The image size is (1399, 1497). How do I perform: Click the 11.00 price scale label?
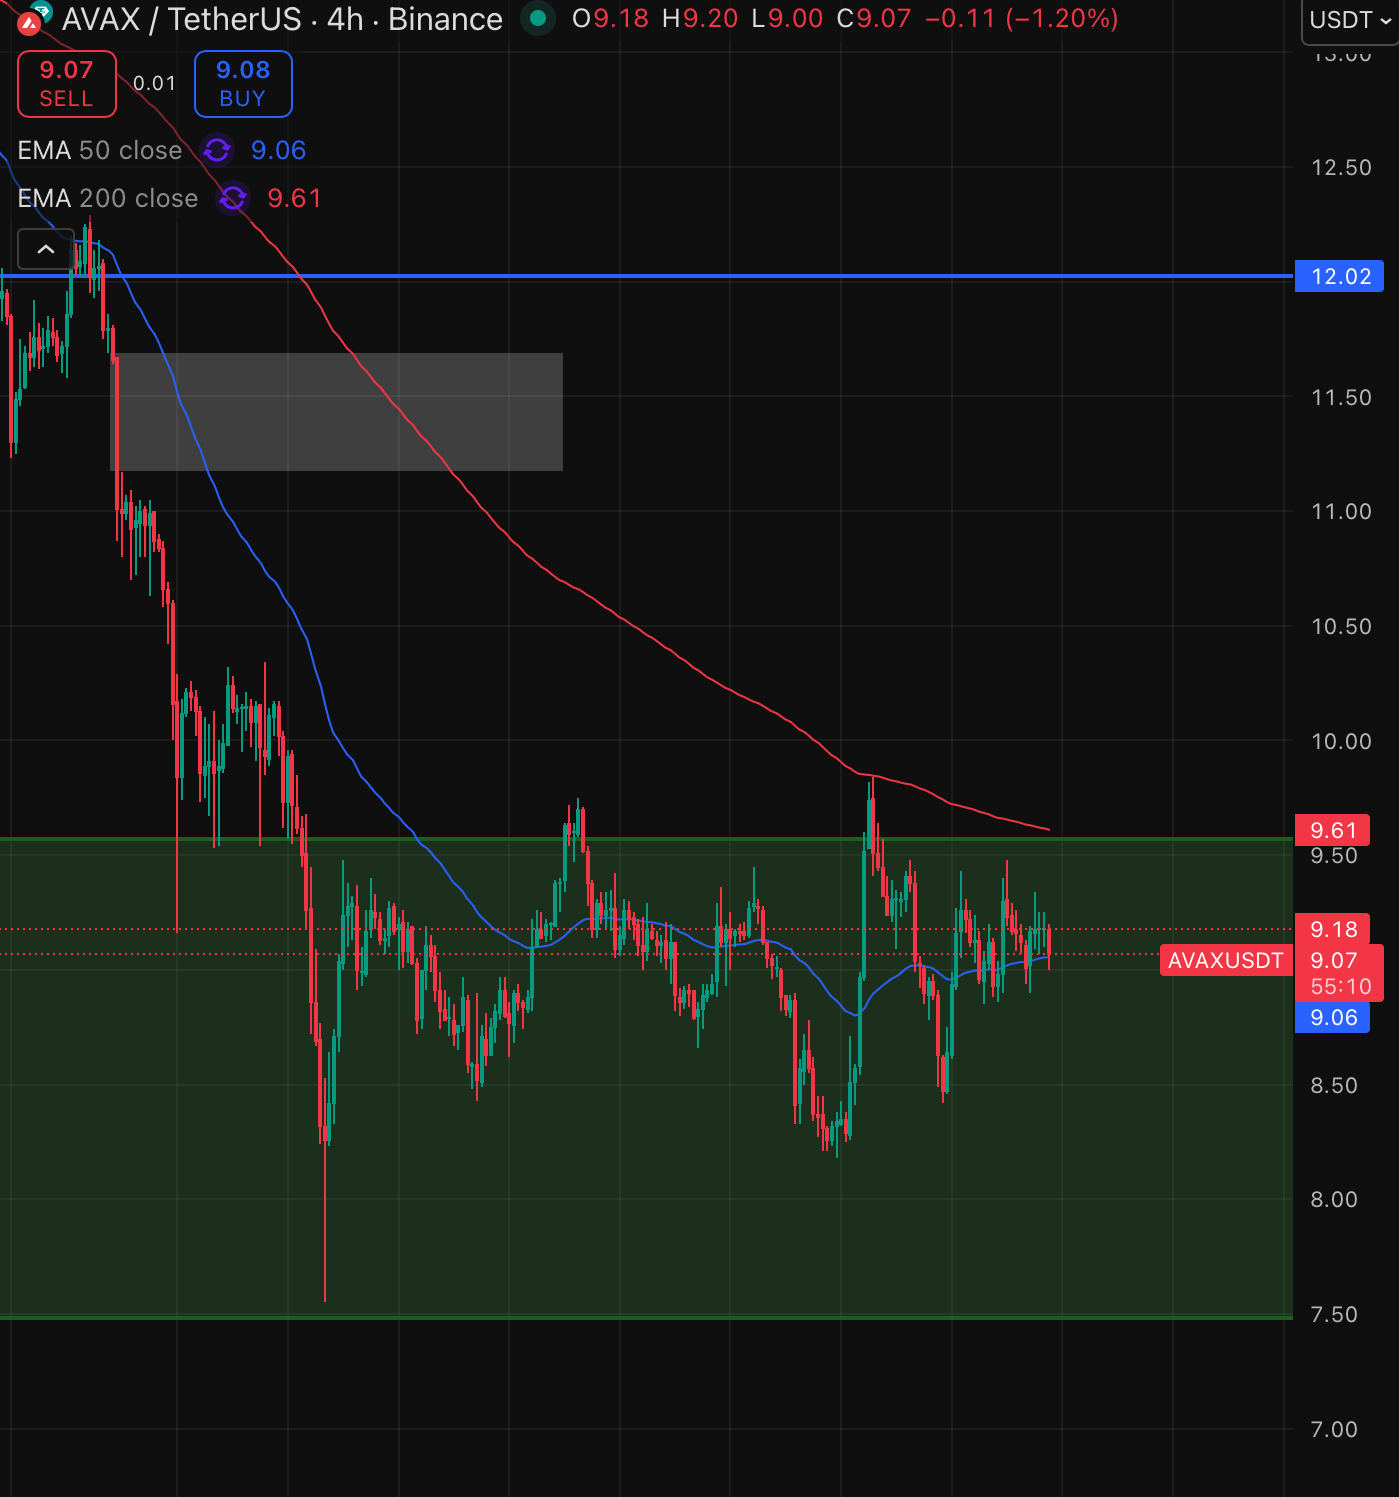pyautogui.click(x=1341, y=511)
